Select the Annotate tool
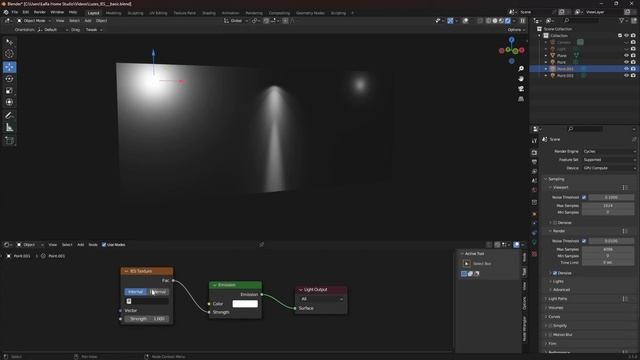This screenshot has width=640, height=360. pos(9,116)
